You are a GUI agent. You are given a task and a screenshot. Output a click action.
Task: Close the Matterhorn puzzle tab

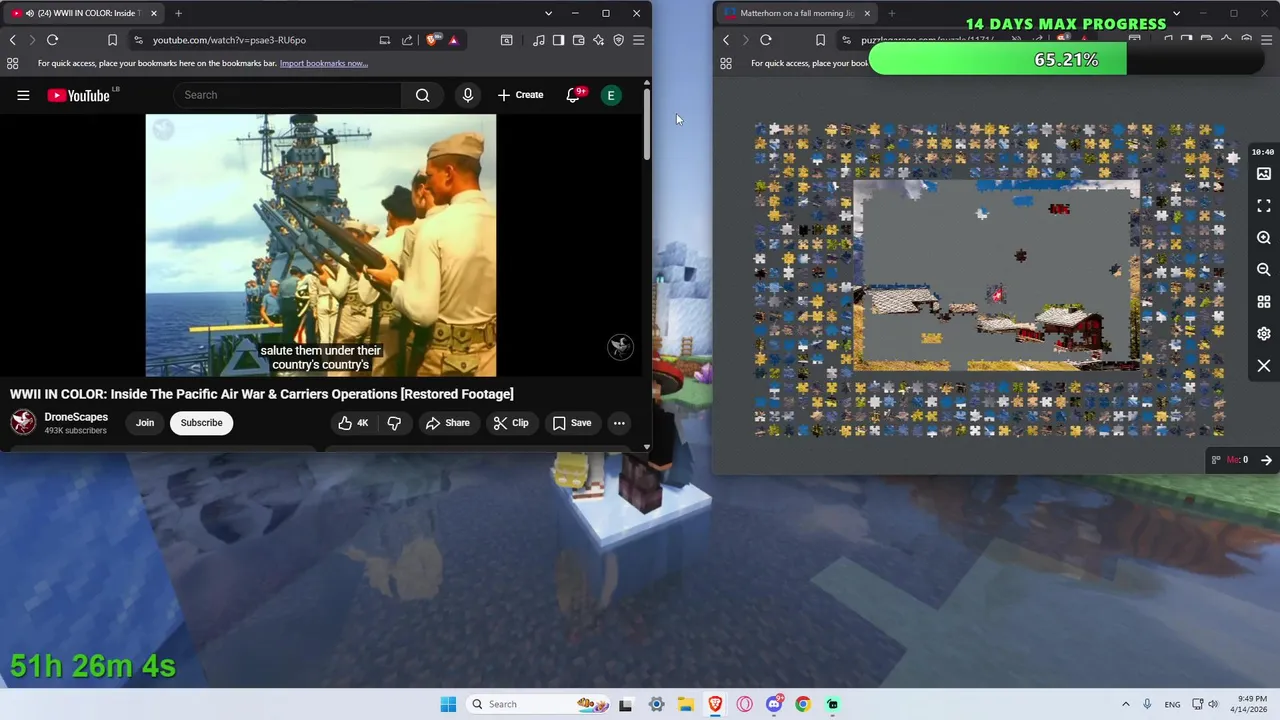click(867, 13)
